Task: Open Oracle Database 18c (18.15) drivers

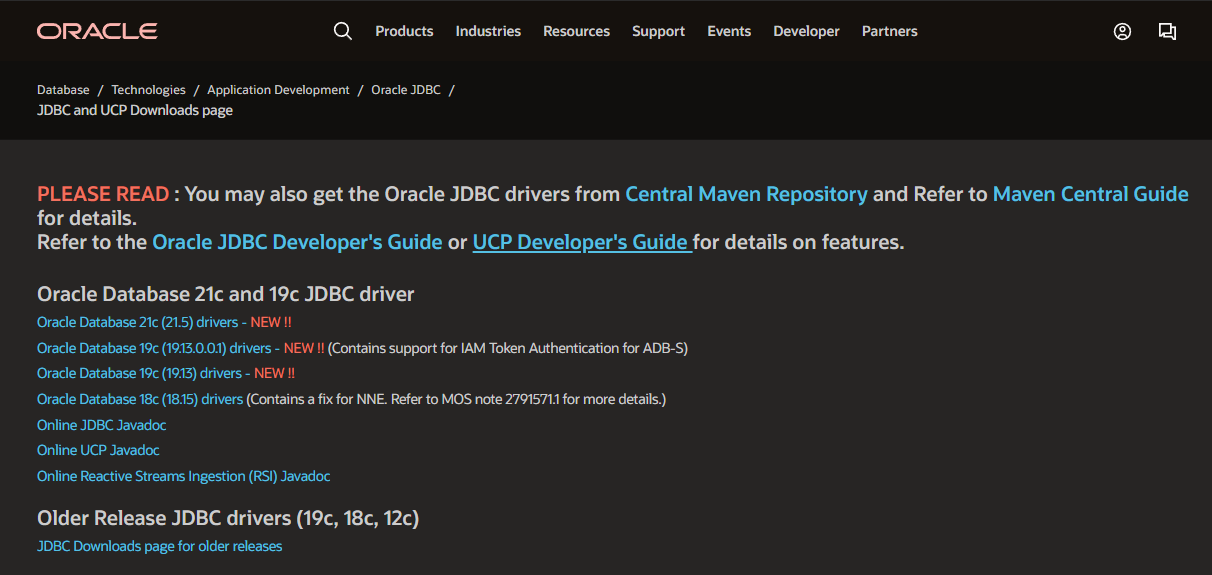Action: pos(140,399)
